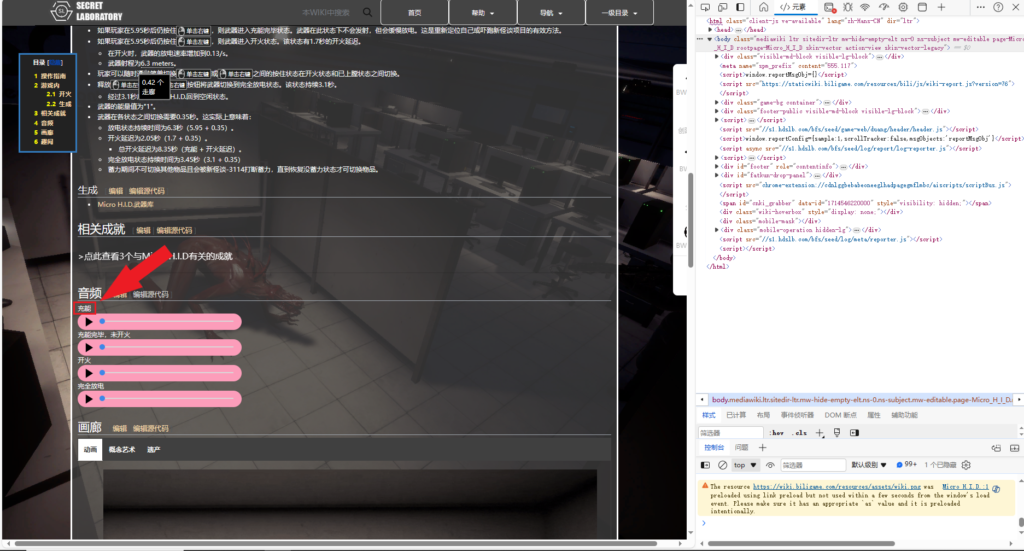
Task: Open console settings gear icon
Action: pyautogui.click(x=966, y=465)
